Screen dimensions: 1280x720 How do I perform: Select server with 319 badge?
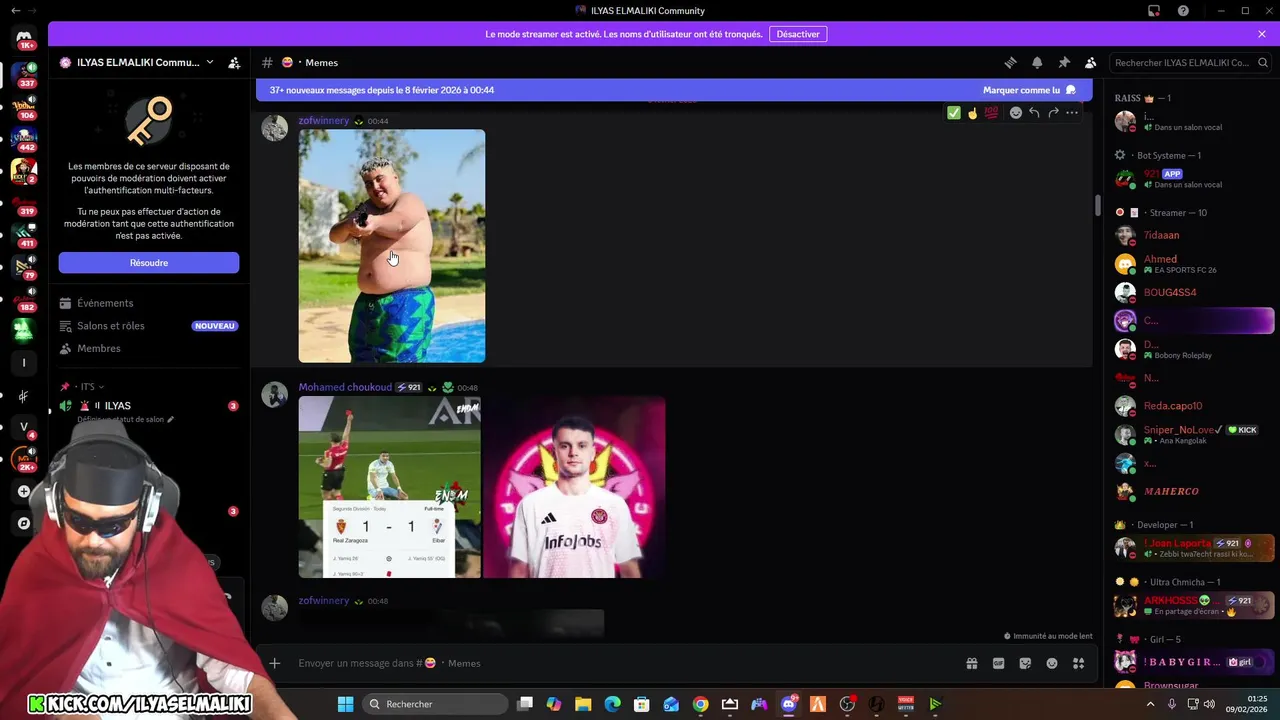coord(24,202)
